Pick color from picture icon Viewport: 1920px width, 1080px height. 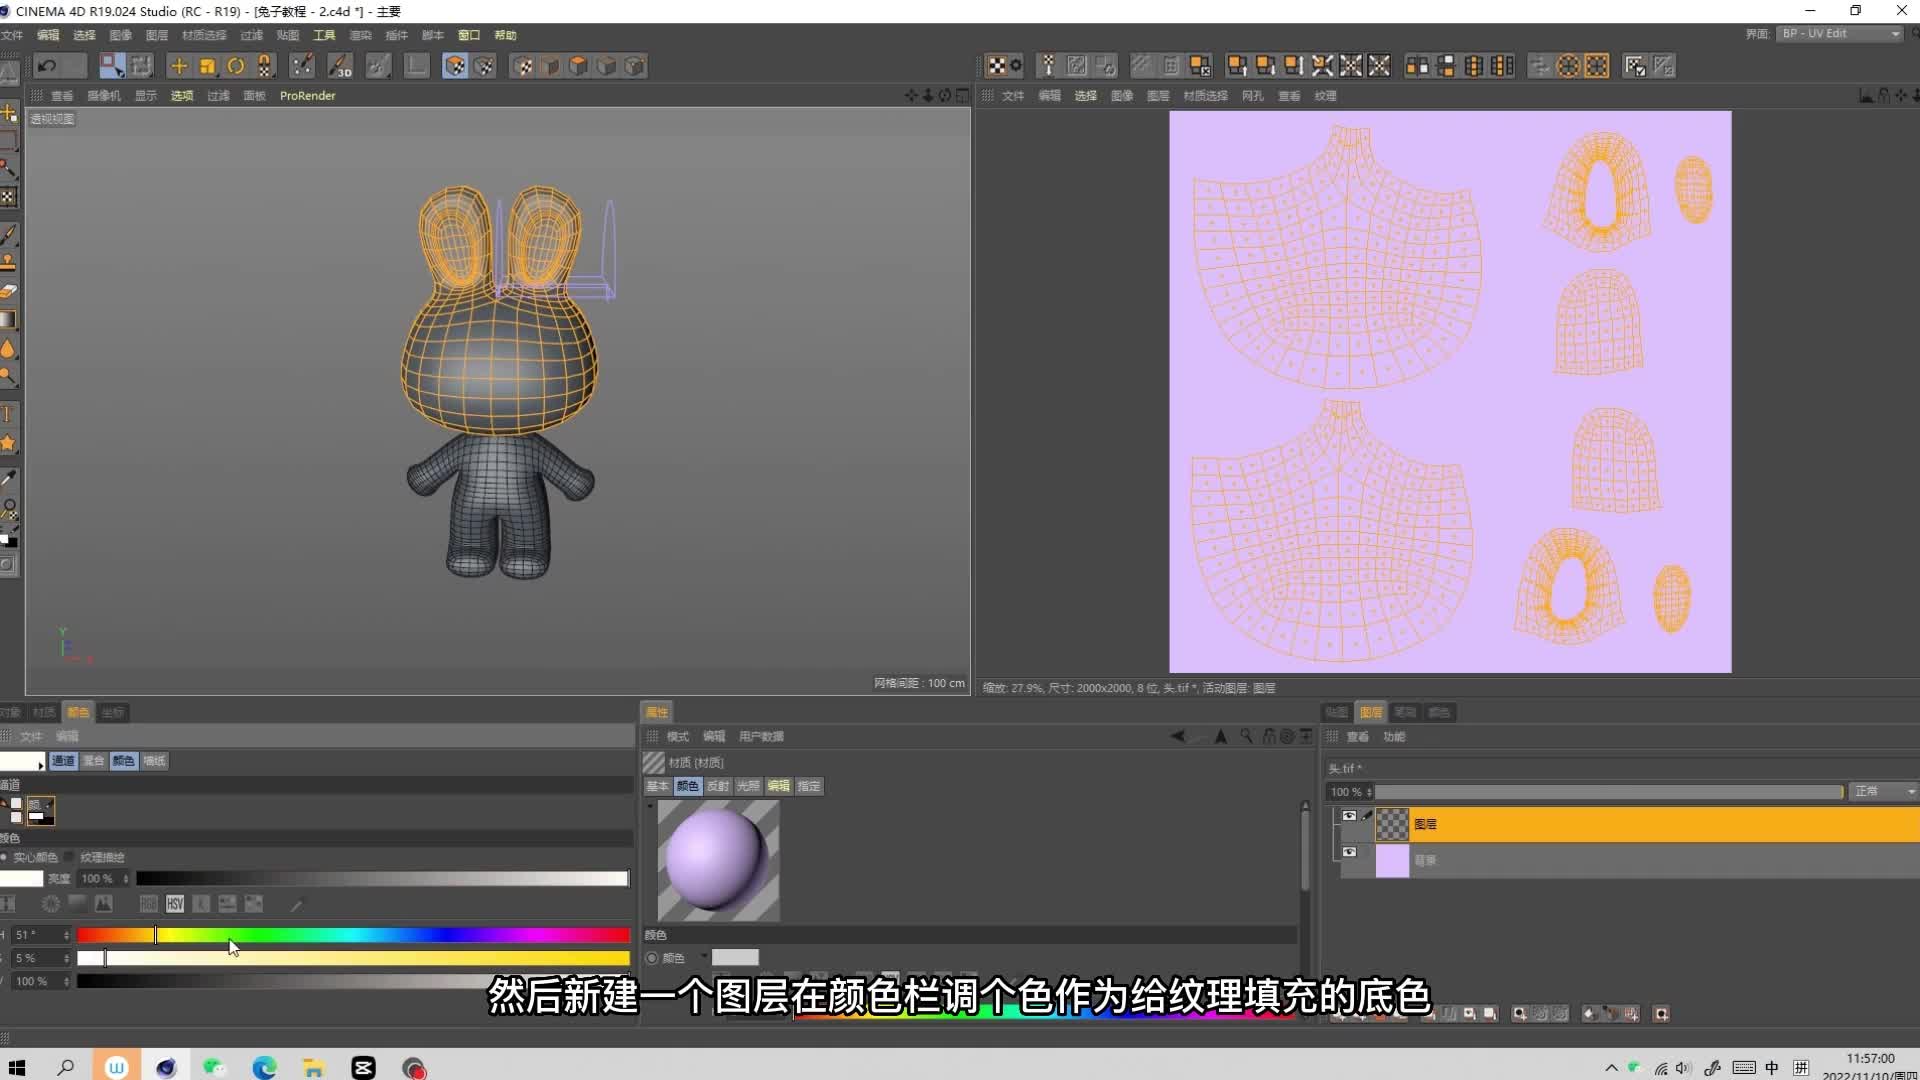click(x=103, y=904)
